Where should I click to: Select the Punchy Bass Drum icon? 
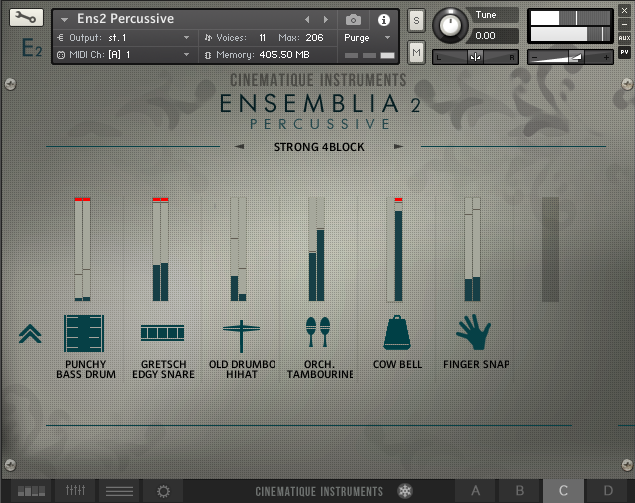point(84,333)
